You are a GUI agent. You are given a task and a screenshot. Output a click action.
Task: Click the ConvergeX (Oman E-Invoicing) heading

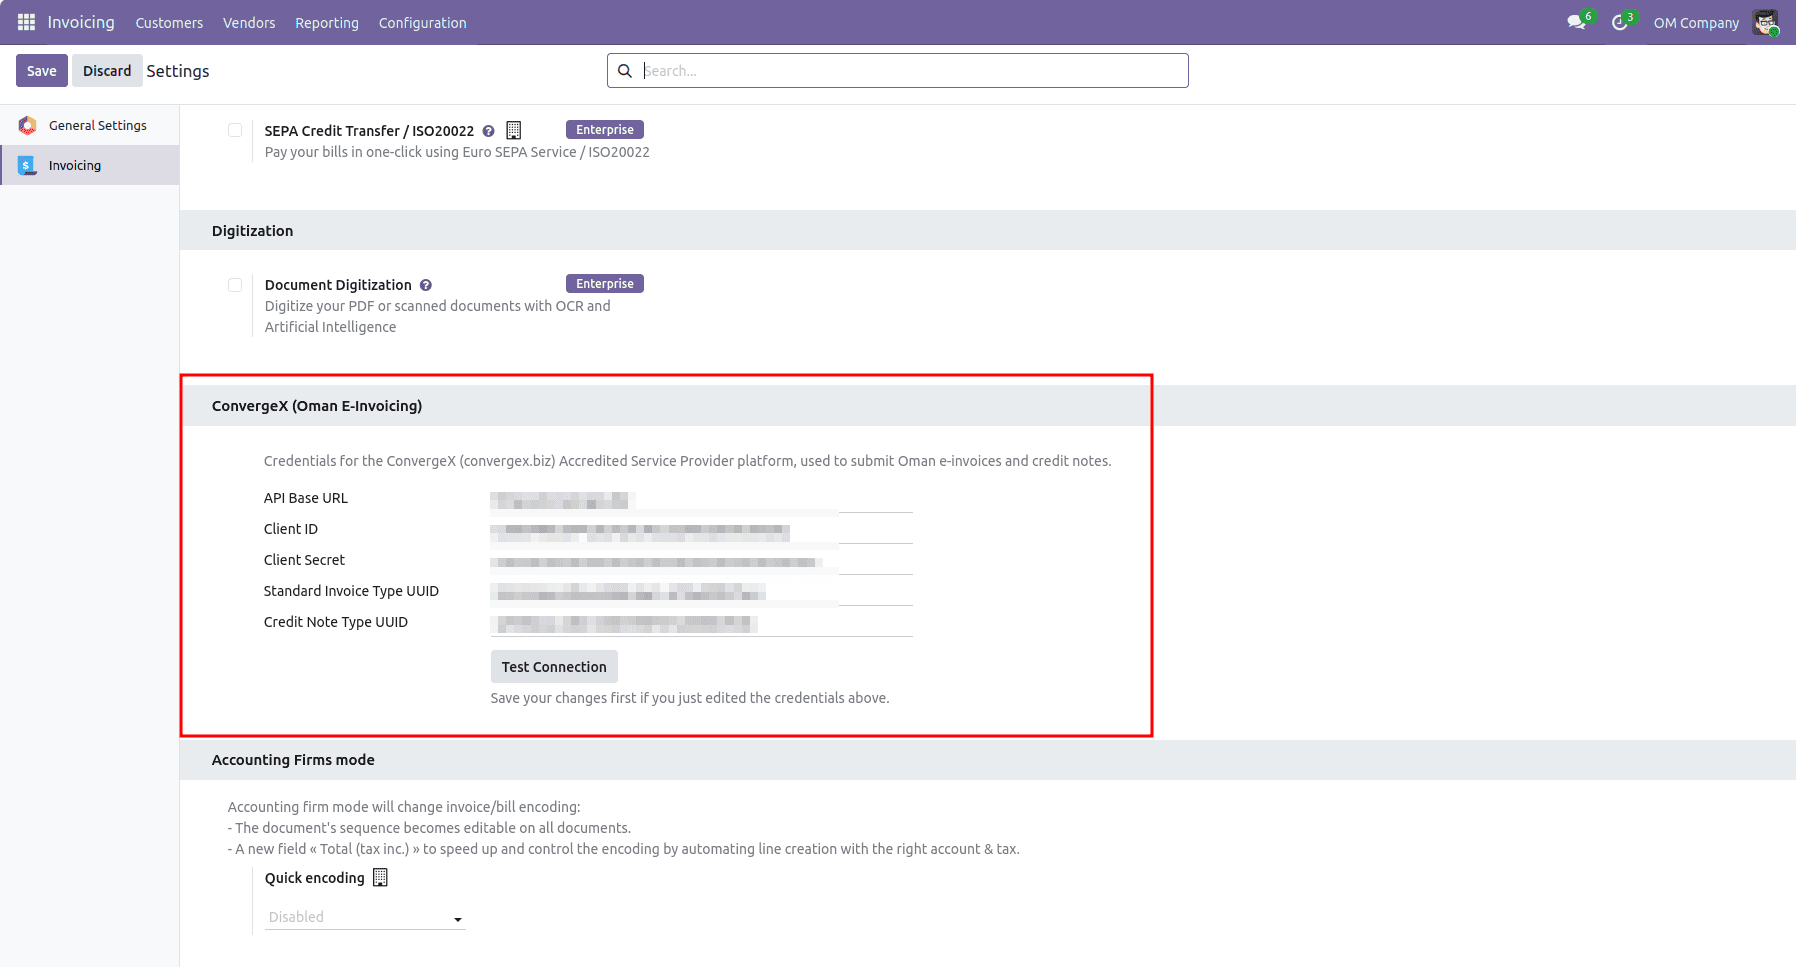[317, 406]
